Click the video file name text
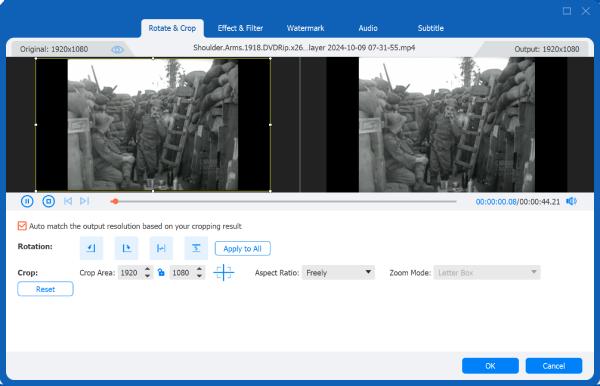The image size is (600, 386). click(304, 48)
